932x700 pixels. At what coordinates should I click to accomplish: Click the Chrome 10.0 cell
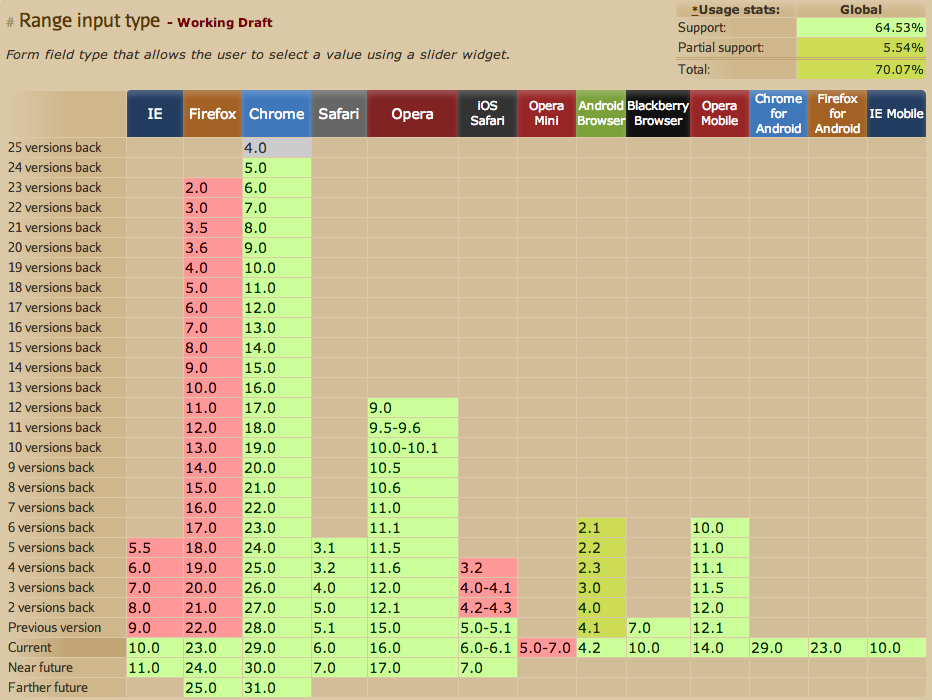277,268
